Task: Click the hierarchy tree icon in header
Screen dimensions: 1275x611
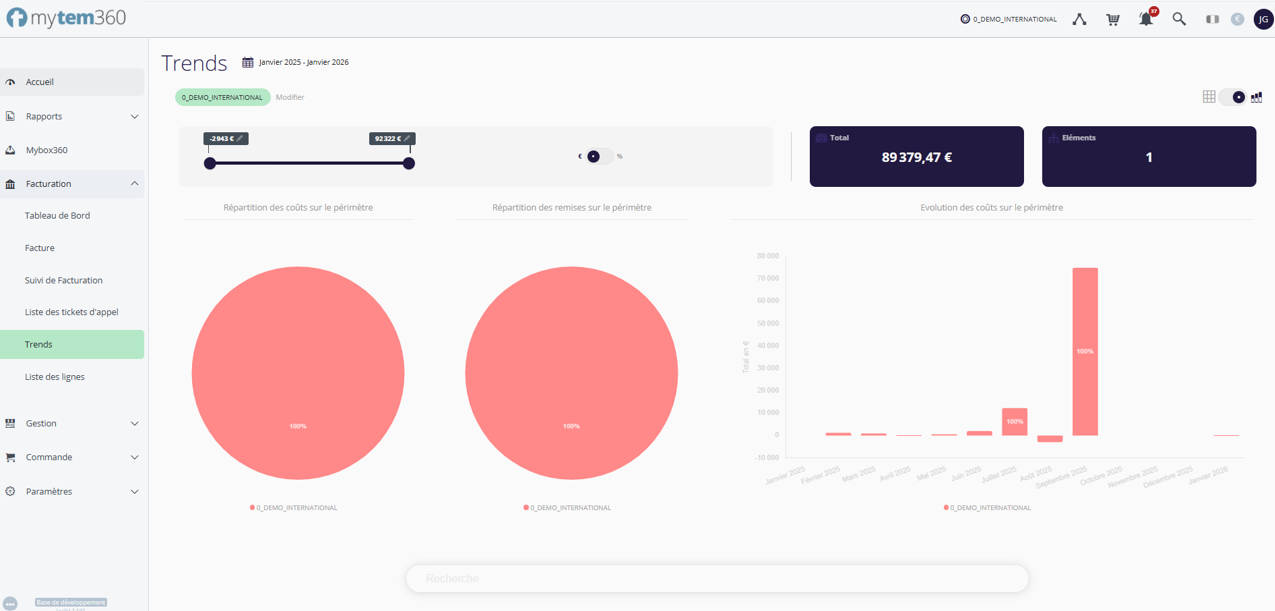Action: 1079,19
